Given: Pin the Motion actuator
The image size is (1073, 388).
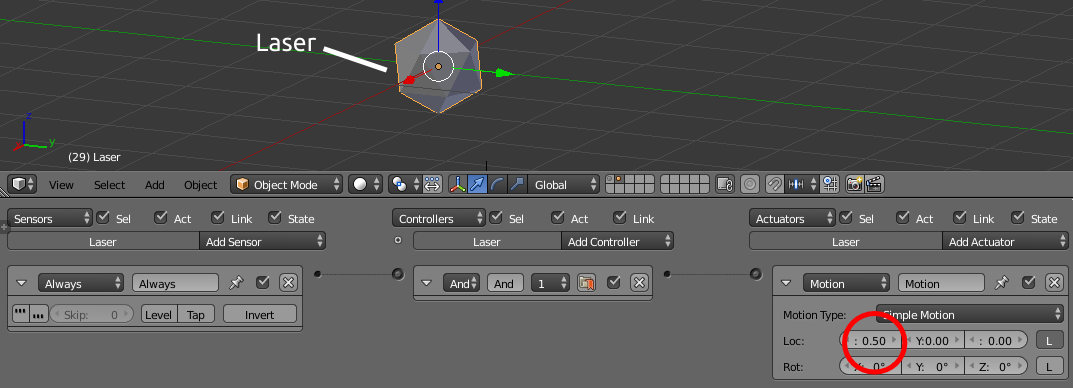Looking at the screenshot, I should [x=1002, y=283].
